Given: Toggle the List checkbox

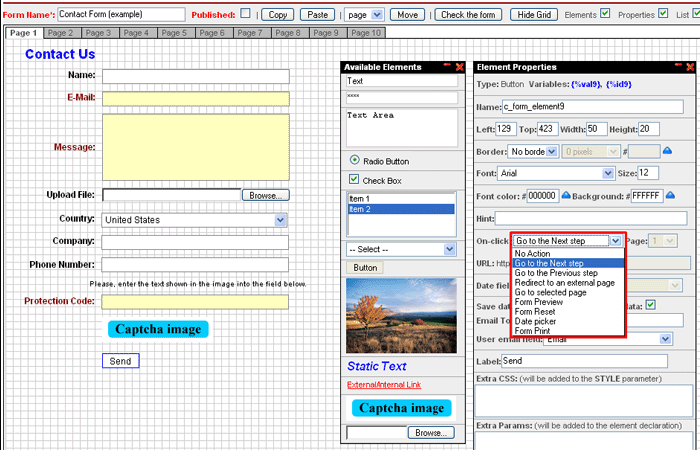Looking at the screenshot, I should pos(696,13).
